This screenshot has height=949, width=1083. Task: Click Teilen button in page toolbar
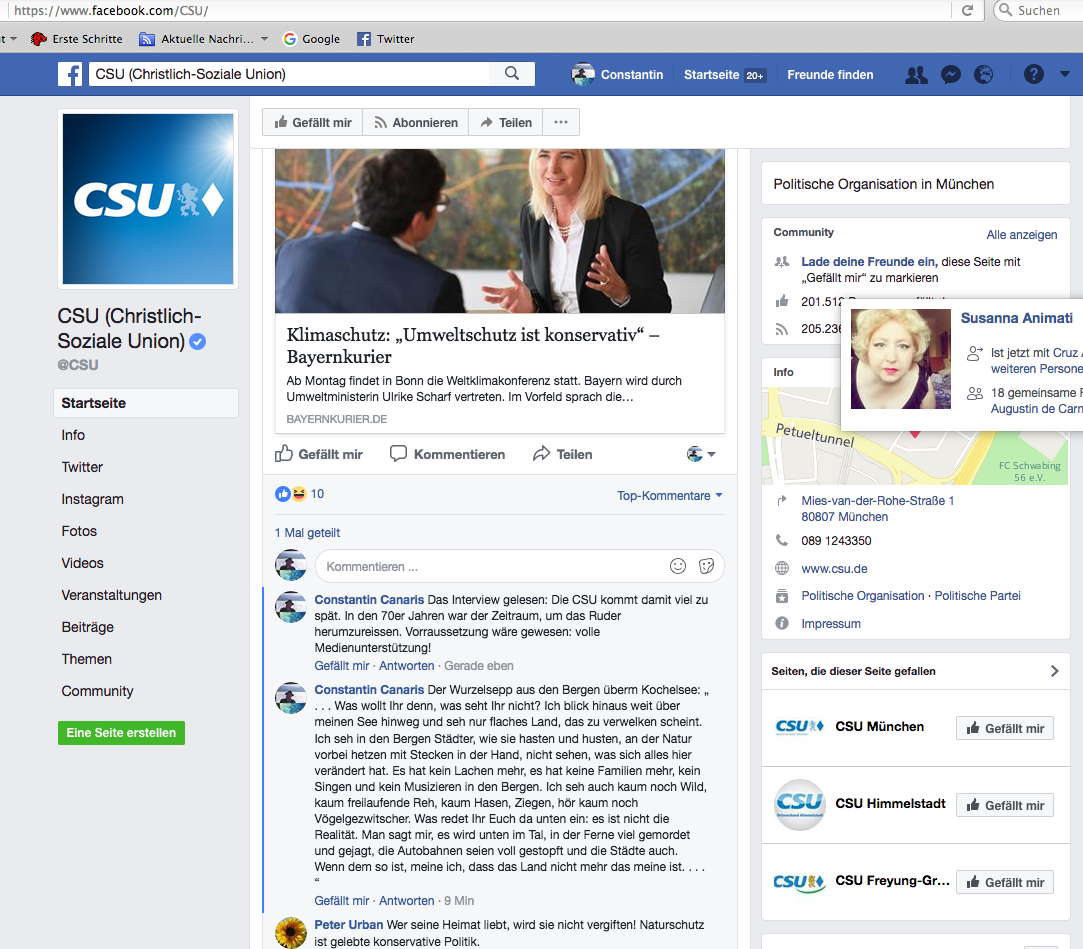506,122
